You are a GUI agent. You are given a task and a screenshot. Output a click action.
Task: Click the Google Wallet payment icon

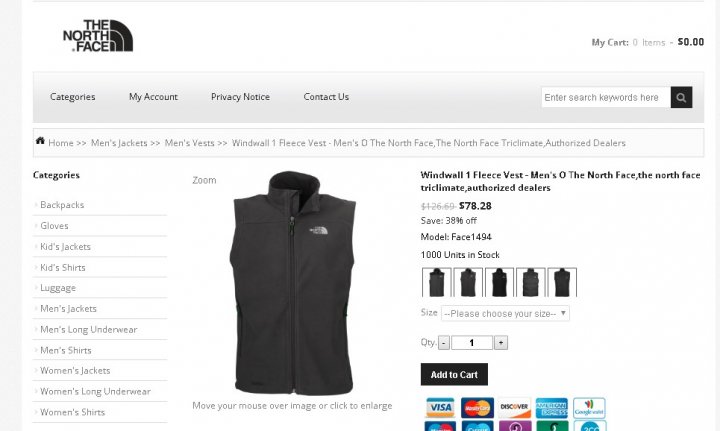[589, 408]
